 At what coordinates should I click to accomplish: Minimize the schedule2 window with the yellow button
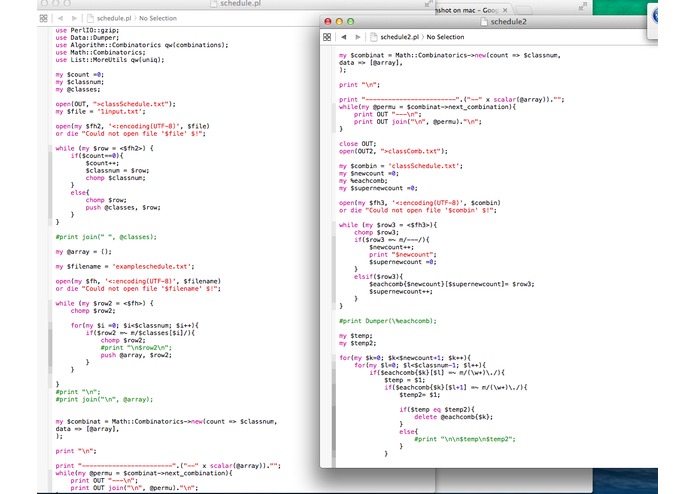pos(339,21)
